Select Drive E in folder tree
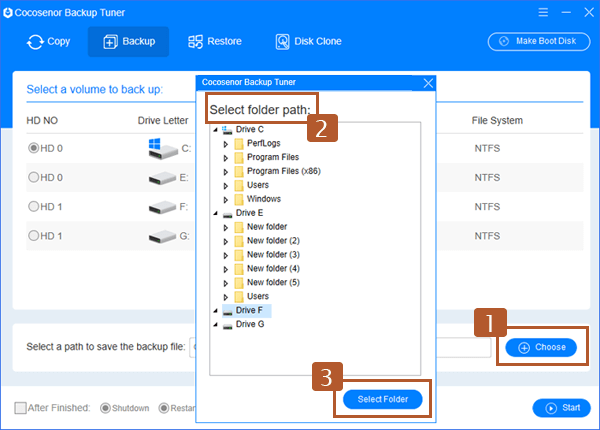Viewport: 600px width, 430px height. point(249,213)
